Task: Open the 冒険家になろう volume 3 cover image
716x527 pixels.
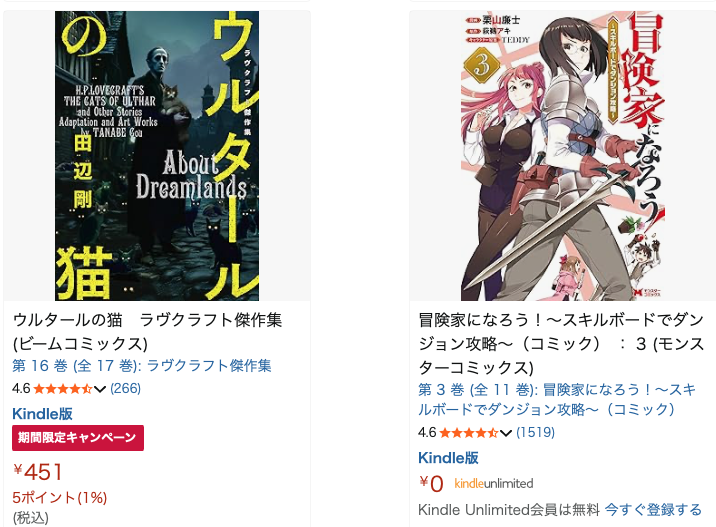Action: pyautogui.click(x=563, y=156)
